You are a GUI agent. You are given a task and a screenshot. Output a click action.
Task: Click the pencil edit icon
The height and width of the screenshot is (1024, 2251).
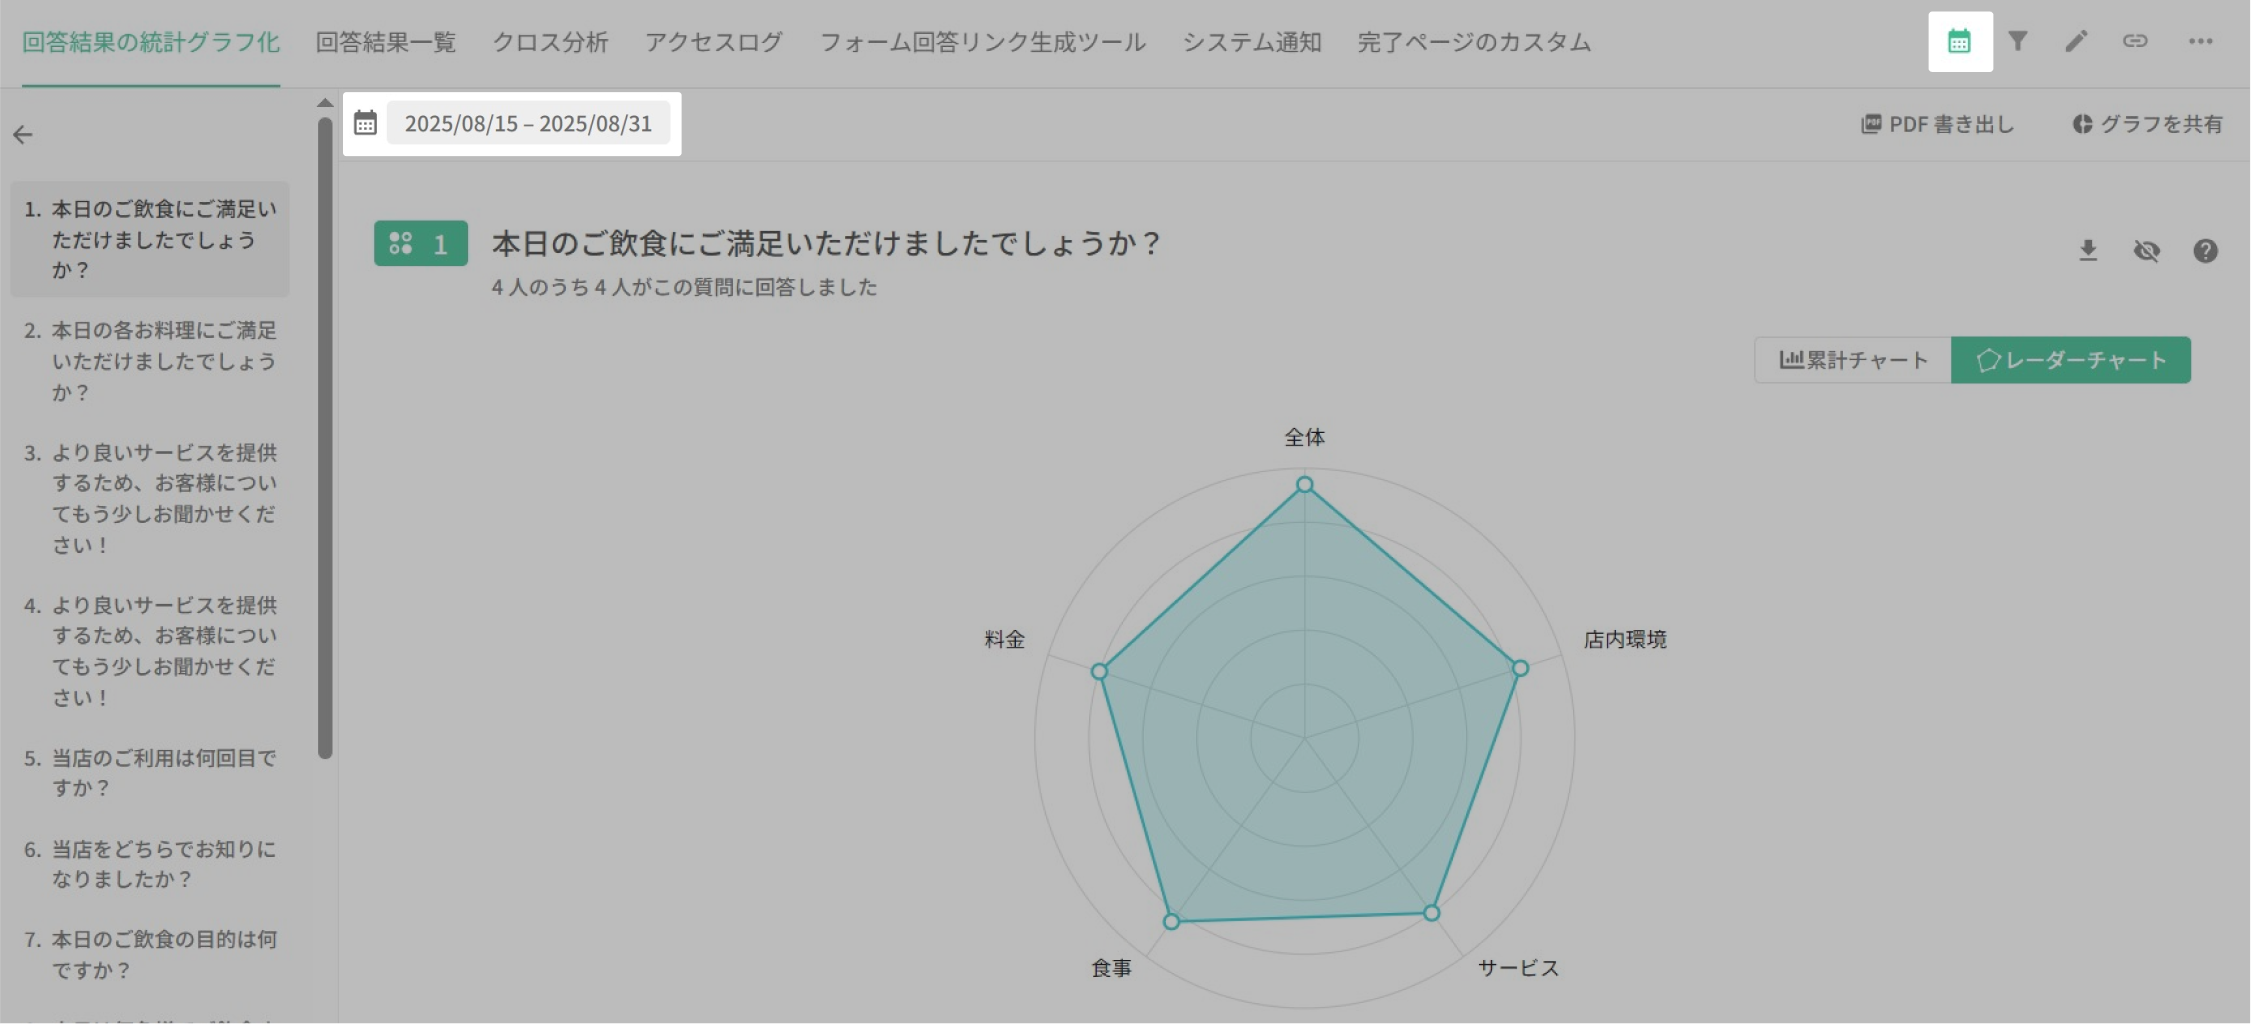pyautogui.click(x=2076, y=41)
